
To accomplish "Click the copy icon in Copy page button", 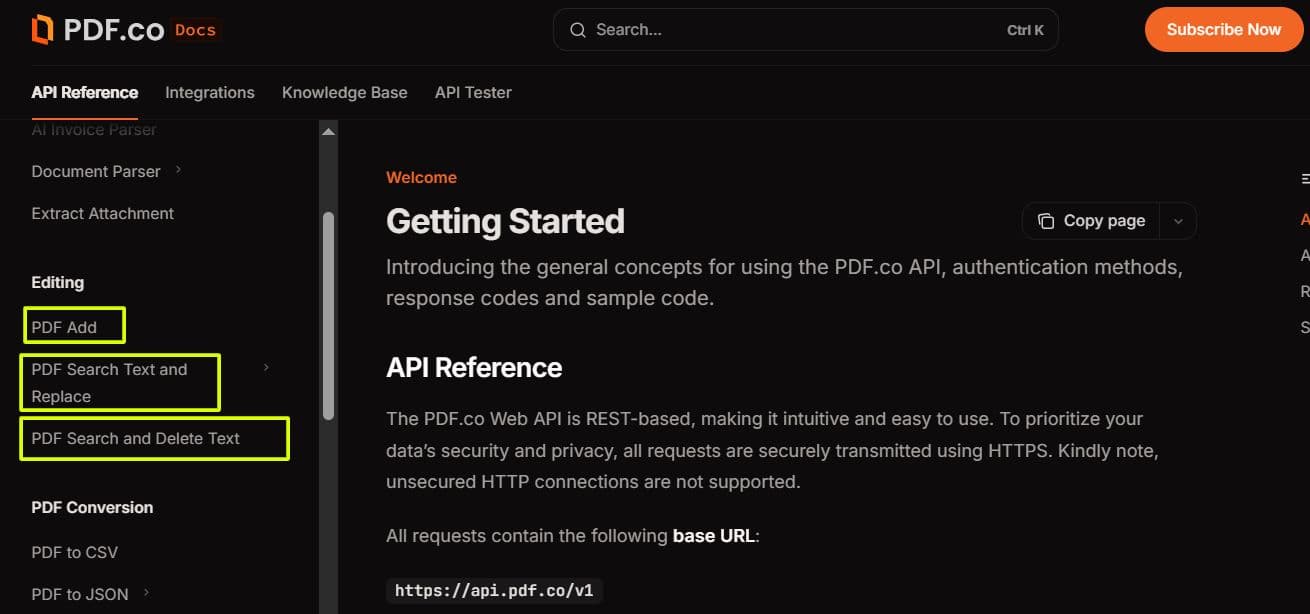I will [1046, 220].
